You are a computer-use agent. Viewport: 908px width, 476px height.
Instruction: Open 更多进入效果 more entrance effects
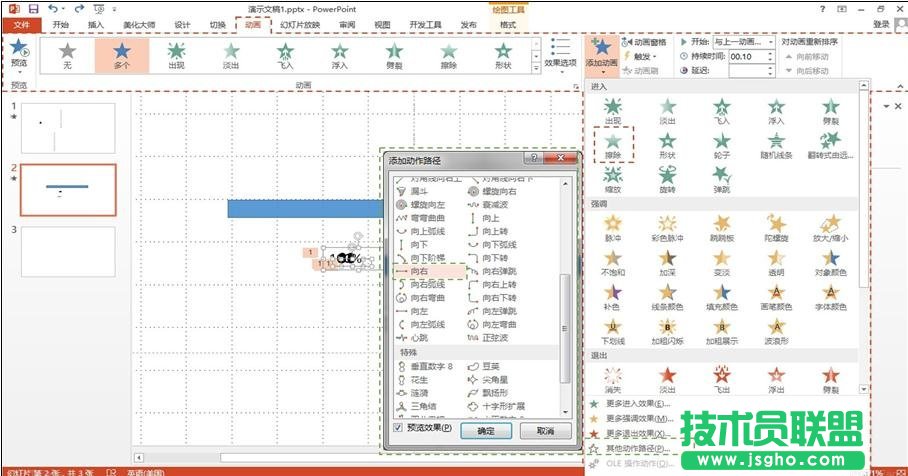[637, 404]
